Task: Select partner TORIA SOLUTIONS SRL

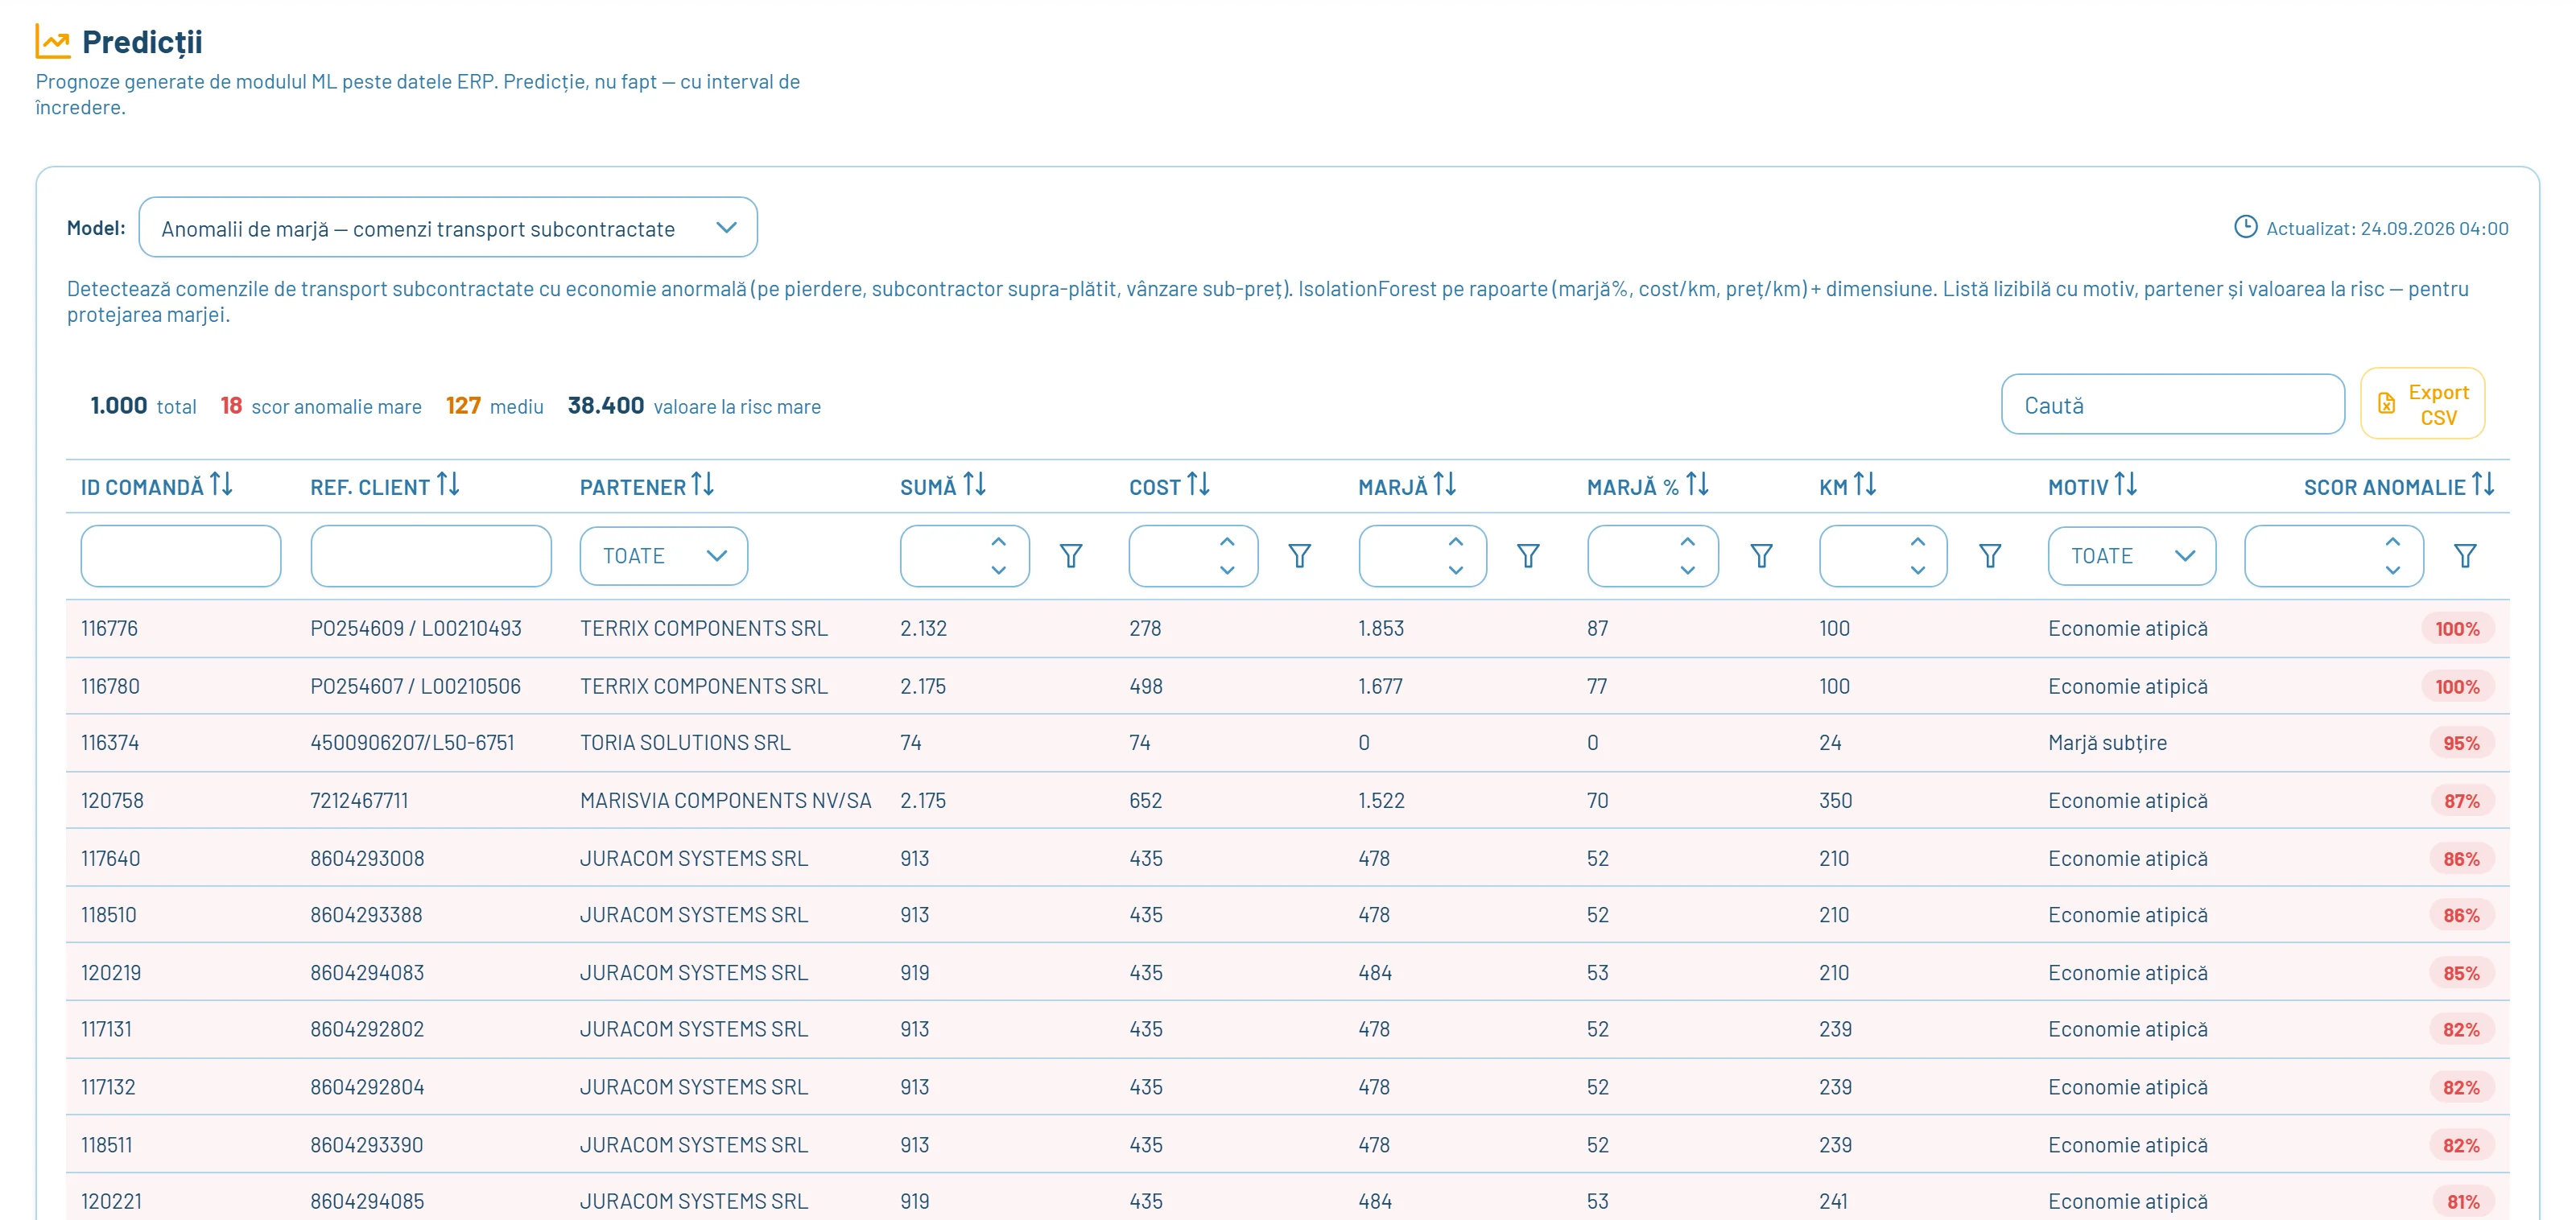Action: [685, 743]
